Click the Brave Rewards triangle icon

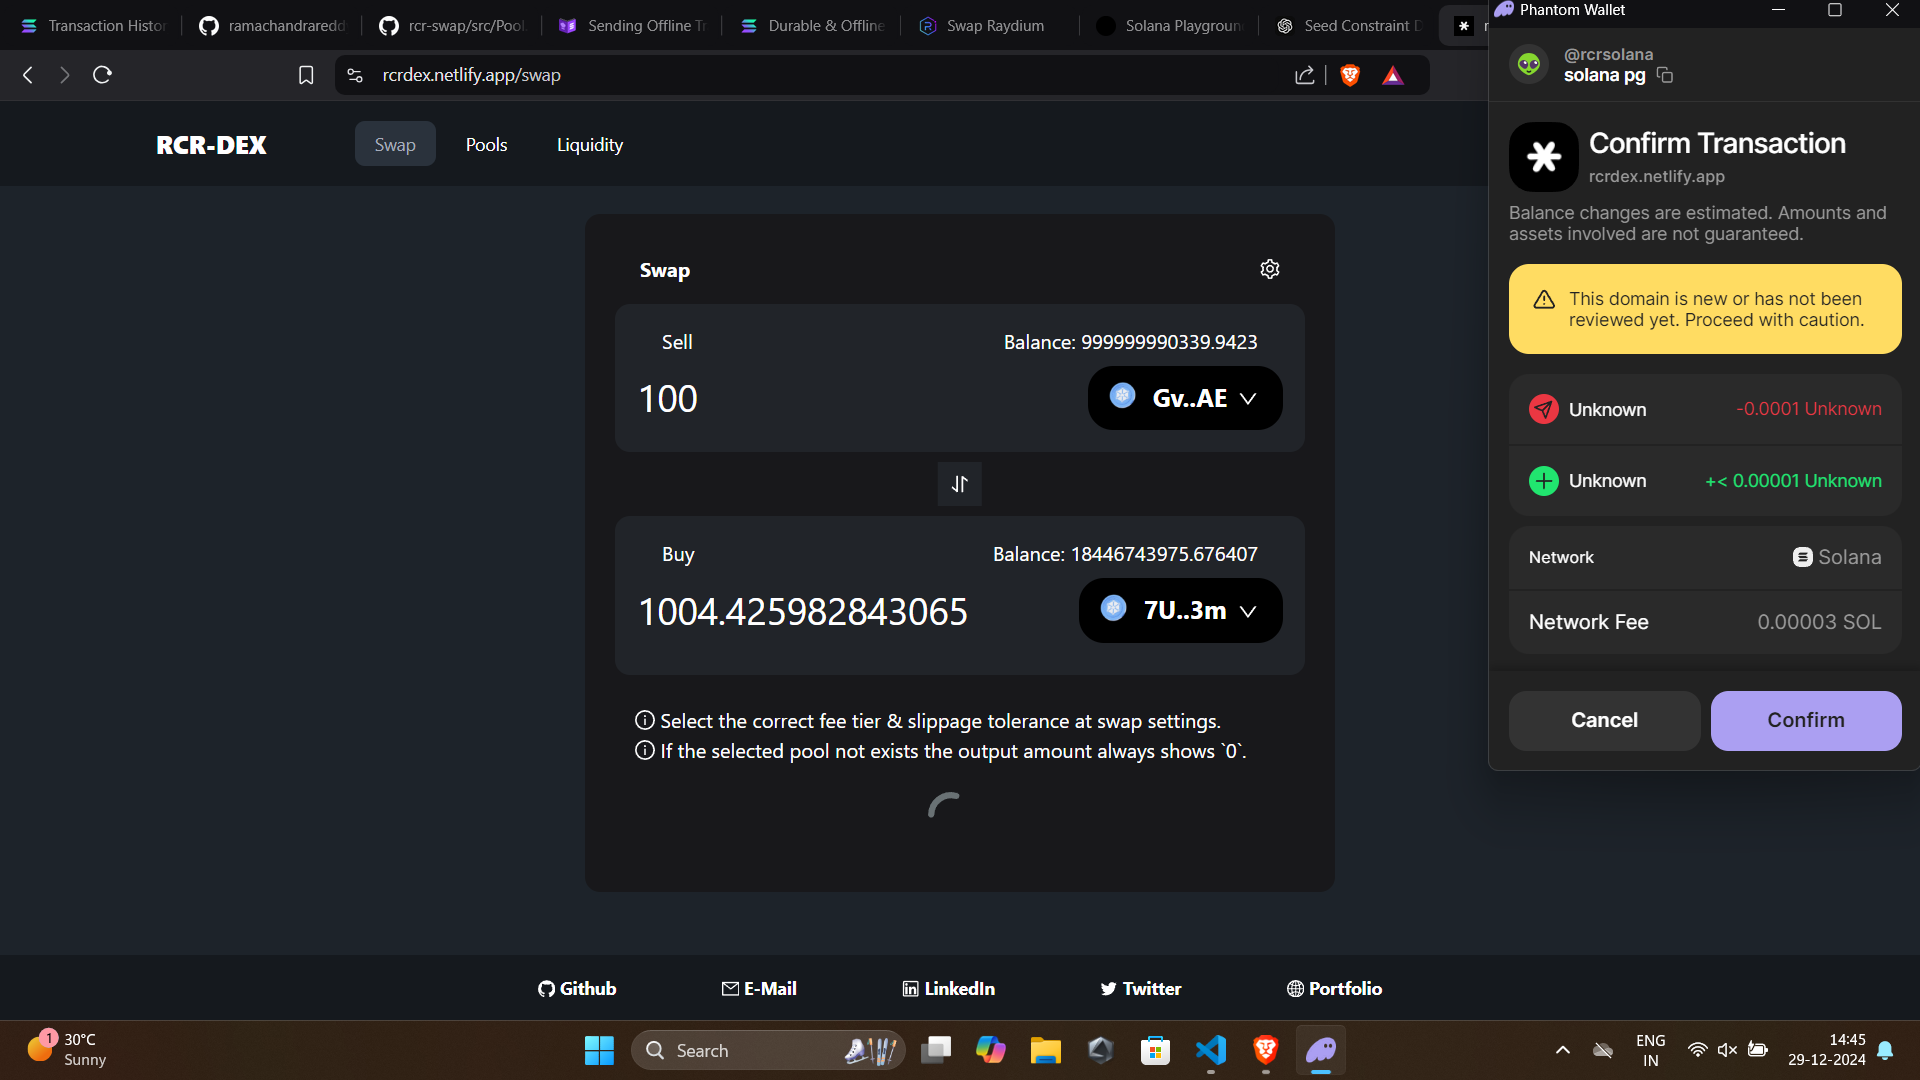(x=1392, y=75)
